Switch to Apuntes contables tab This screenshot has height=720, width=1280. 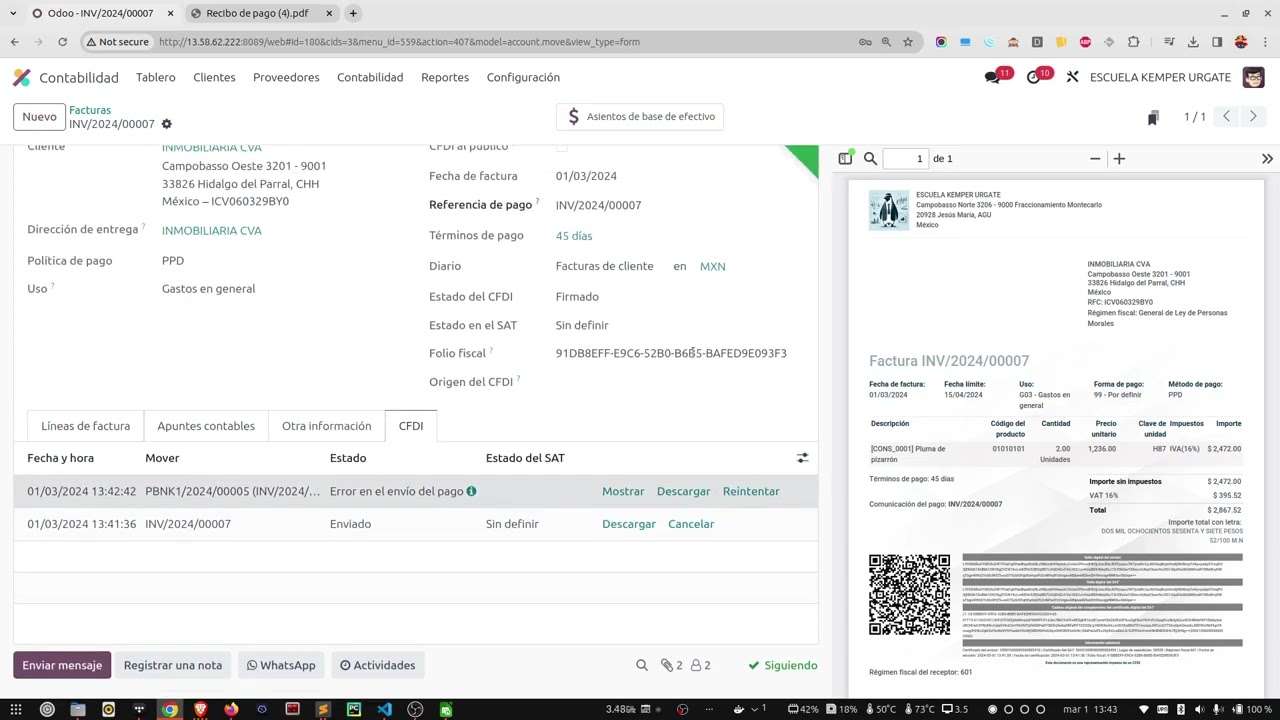(206, 426)
